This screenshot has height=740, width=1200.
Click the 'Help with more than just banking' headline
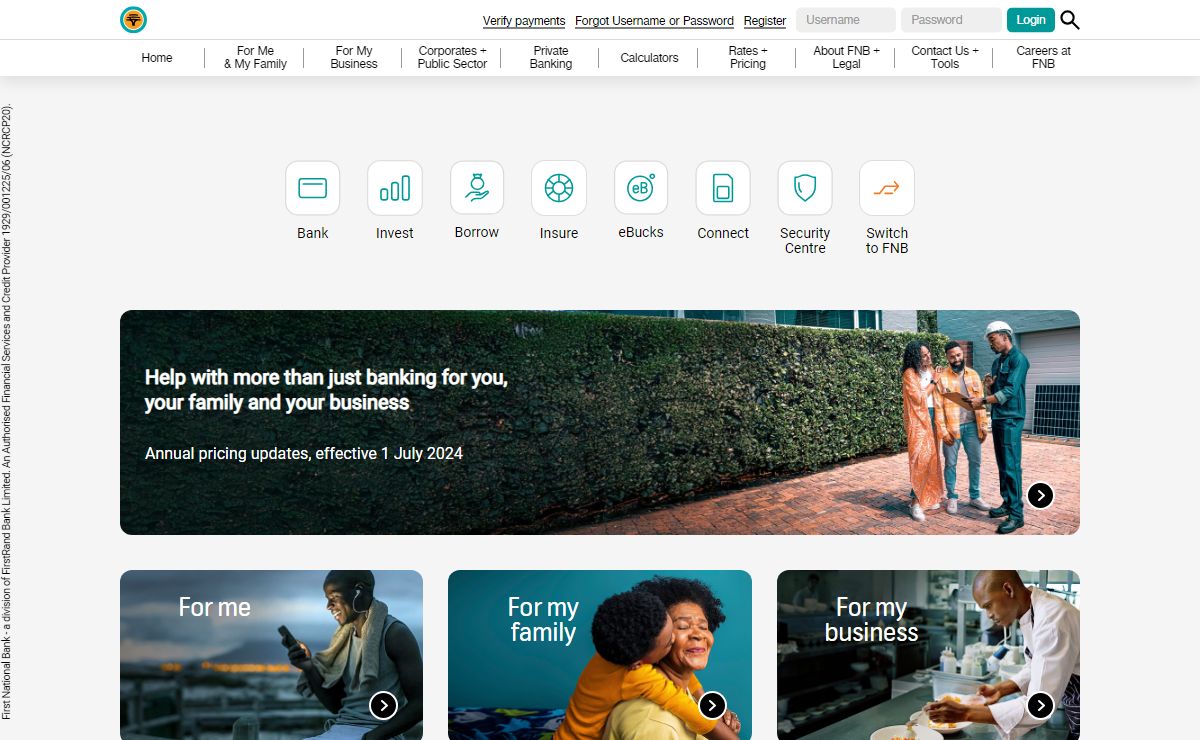(x=326, y=390)
